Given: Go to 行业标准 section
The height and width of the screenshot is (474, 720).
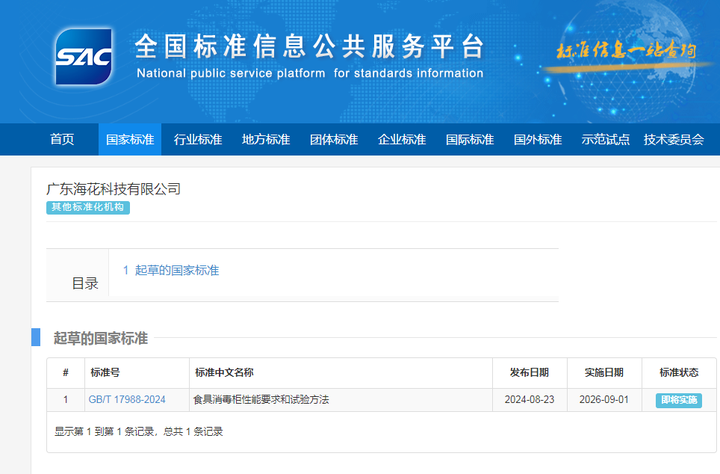Looking at the screenshot, I should tap(198, 139).
